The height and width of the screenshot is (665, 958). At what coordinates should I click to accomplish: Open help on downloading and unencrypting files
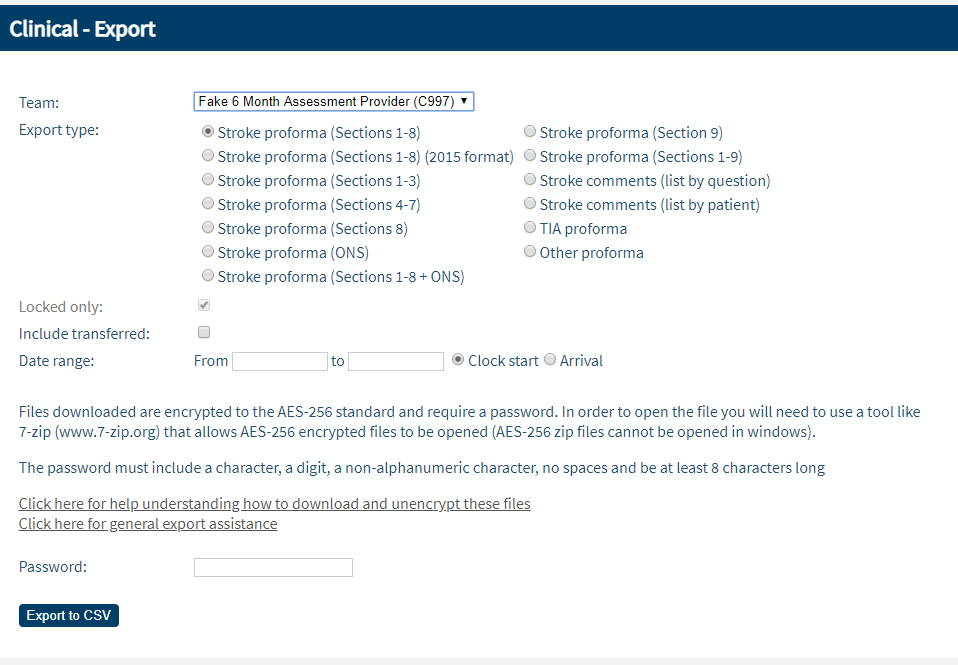[274, 503]
